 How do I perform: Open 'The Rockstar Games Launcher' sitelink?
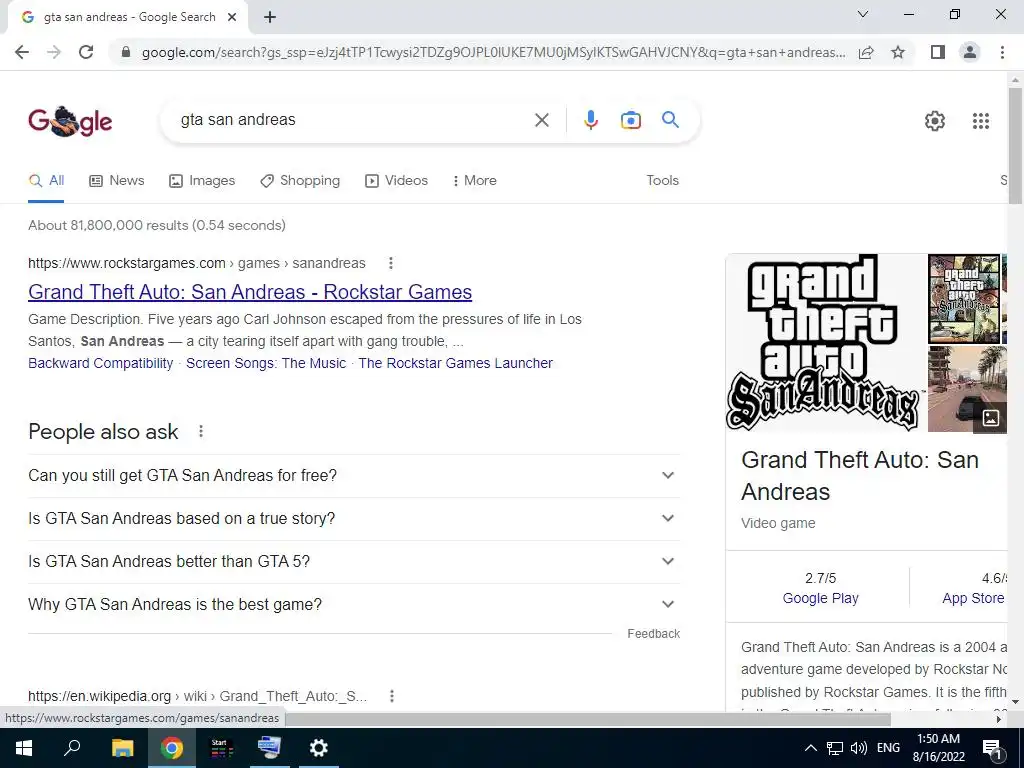(455, 363)
